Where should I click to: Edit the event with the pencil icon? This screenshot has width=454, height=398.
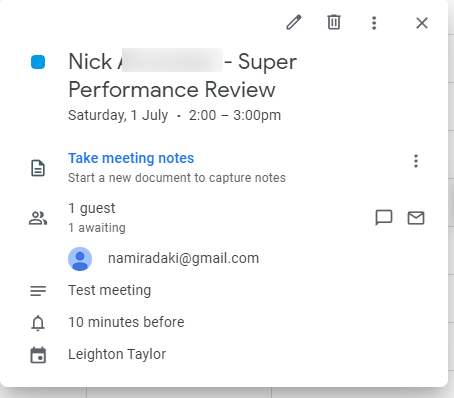[x=294, y=23]
